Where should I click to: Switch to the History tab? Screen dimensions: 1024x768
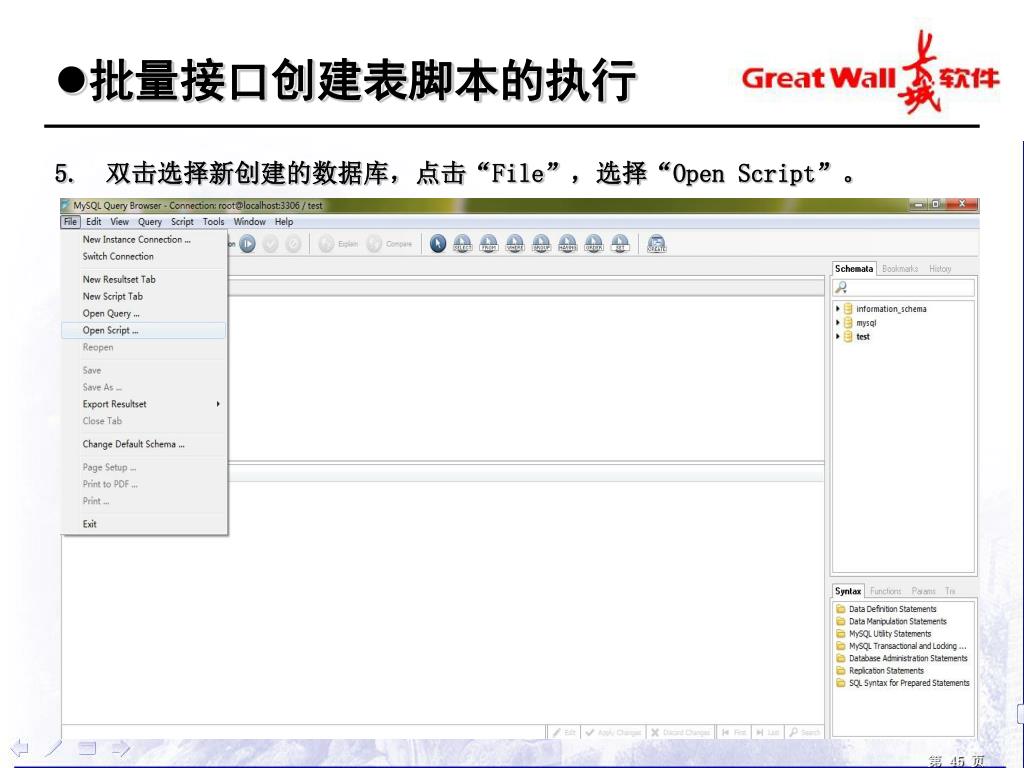click(x=940, y=269)
